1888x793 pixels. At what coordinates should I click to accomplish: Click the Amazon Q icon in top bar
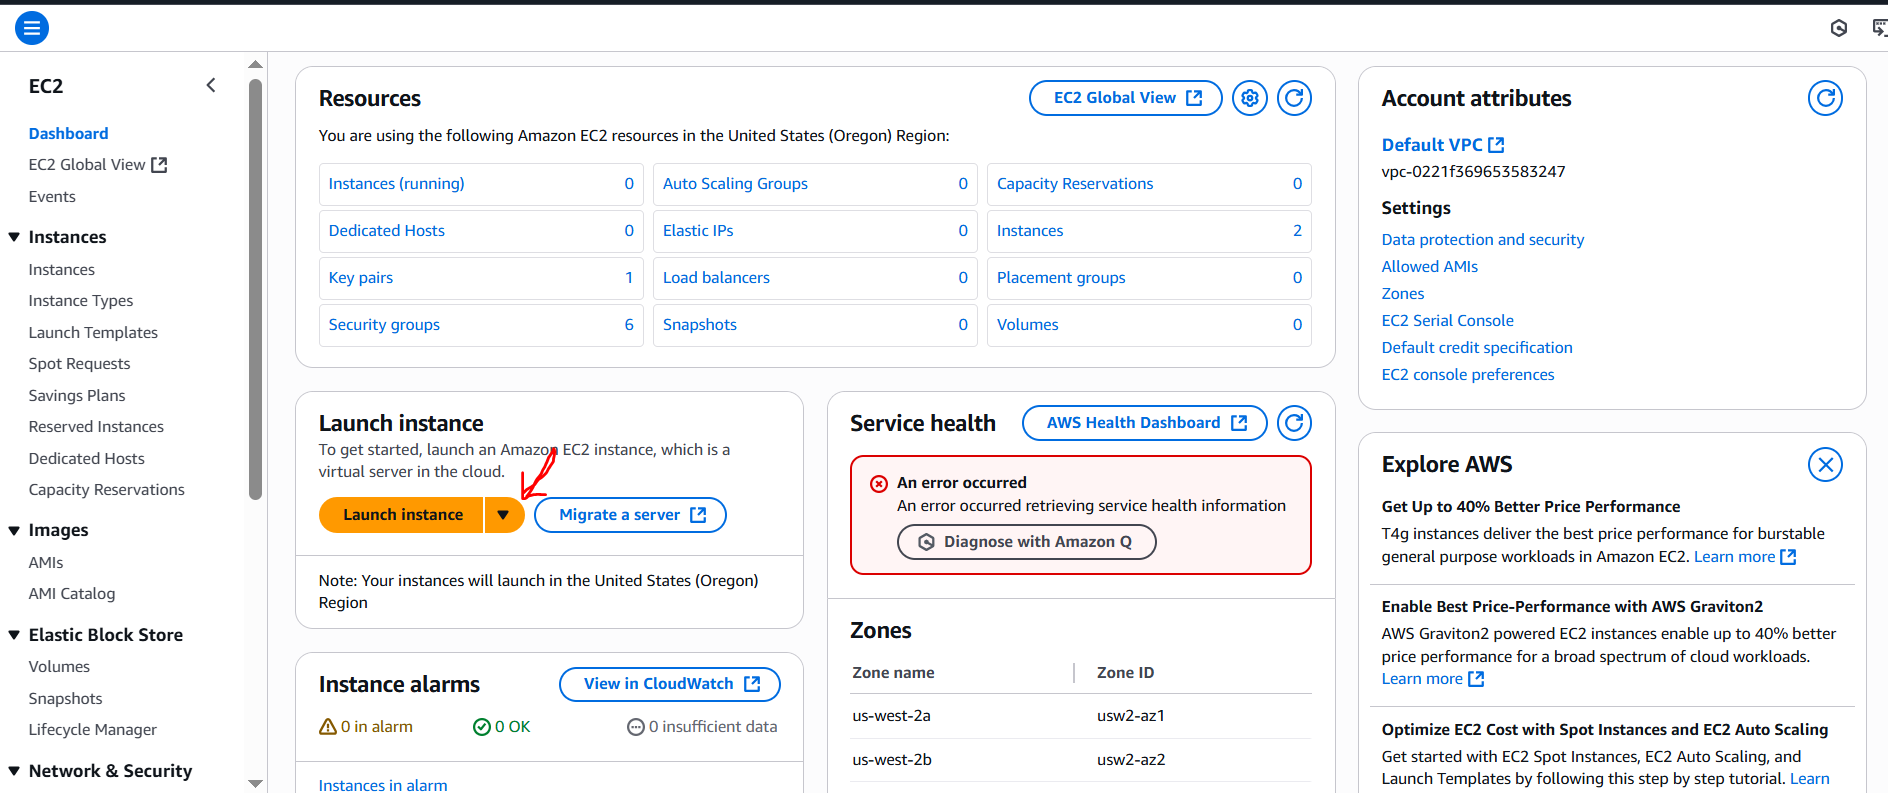coord(1838,28)
